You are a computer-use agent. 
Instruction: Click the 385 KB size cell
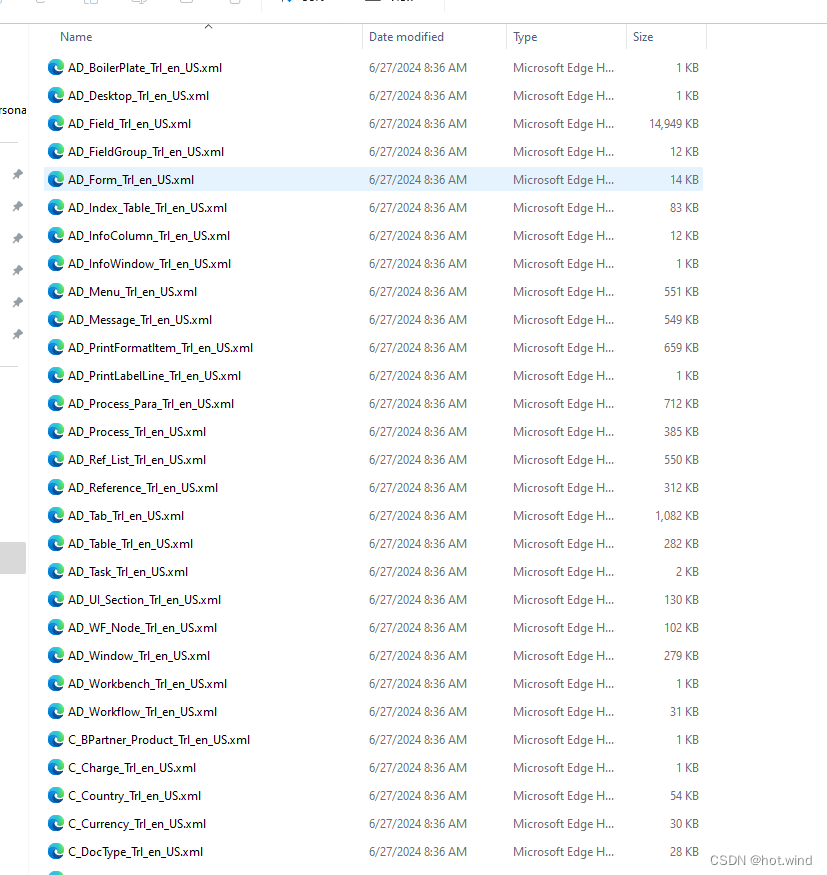point(681,431)
